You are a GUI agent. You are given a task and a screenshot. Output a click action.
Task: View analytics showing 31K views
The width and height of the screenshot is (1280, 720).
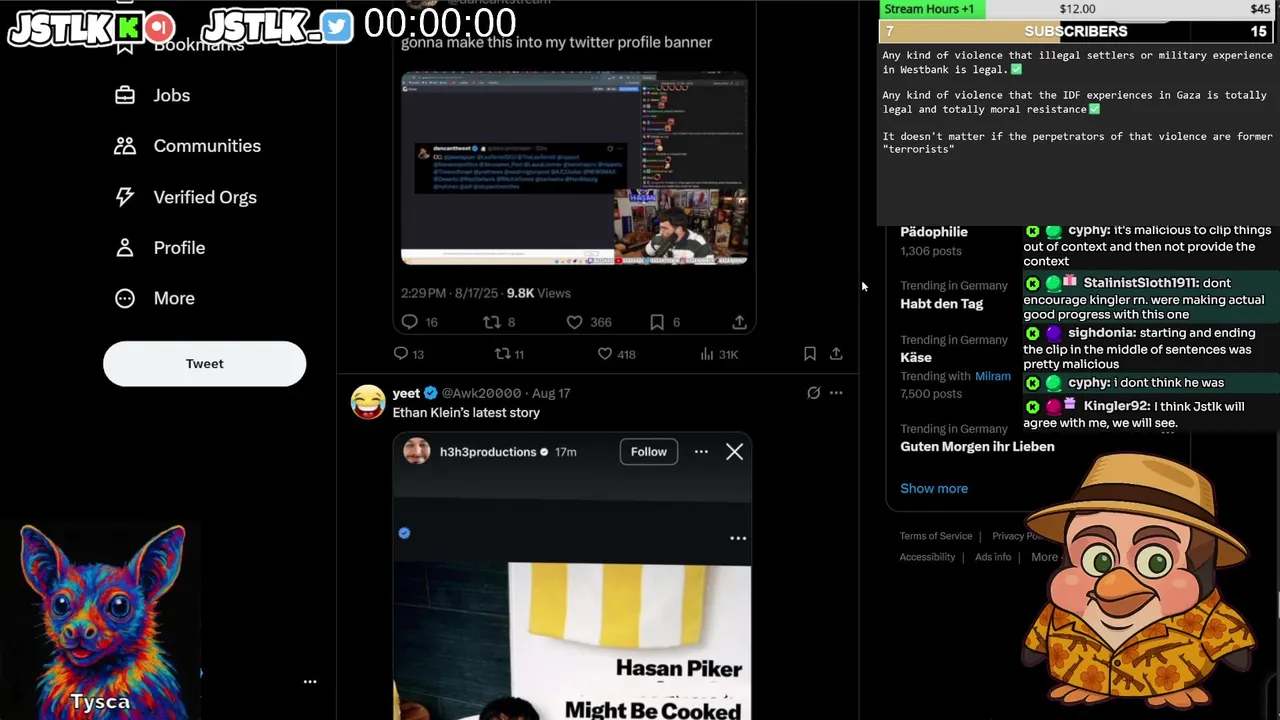click(x=719, y=354)
